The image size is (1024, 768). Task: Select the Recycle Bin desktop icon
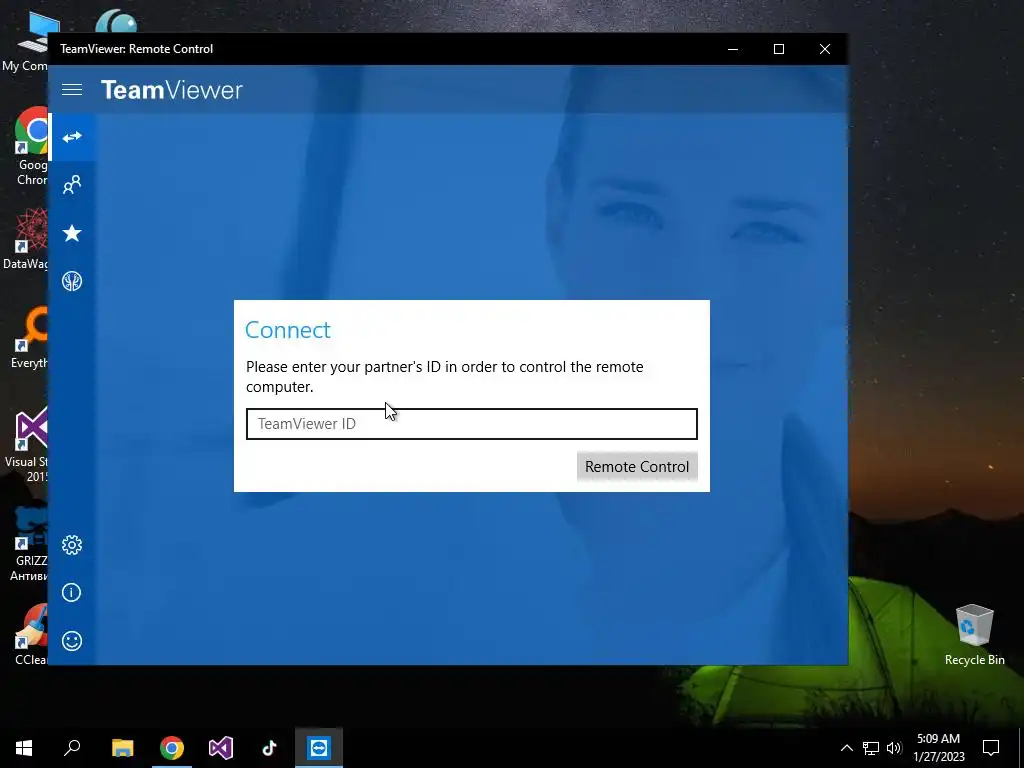974,634
